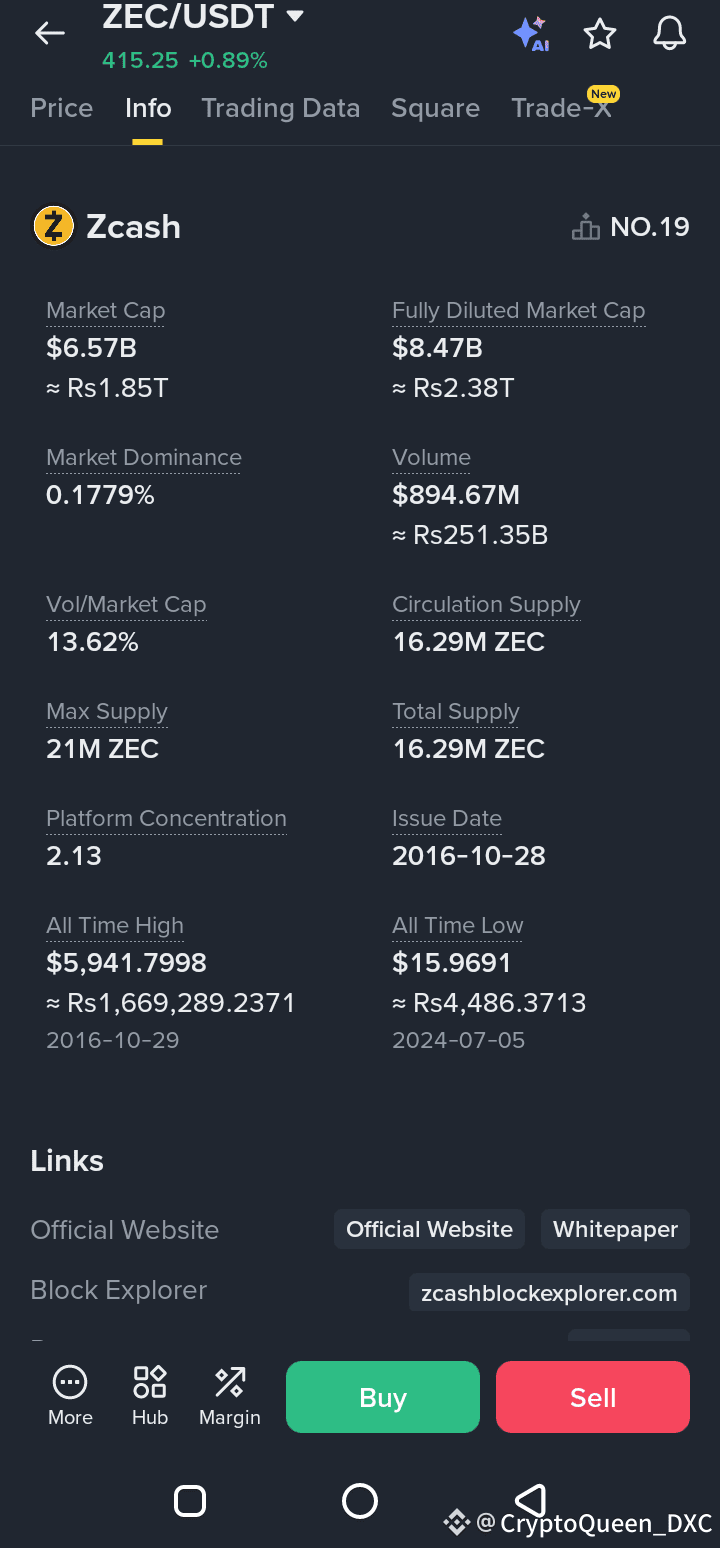Open price alert bell icon

click(669, 34)
